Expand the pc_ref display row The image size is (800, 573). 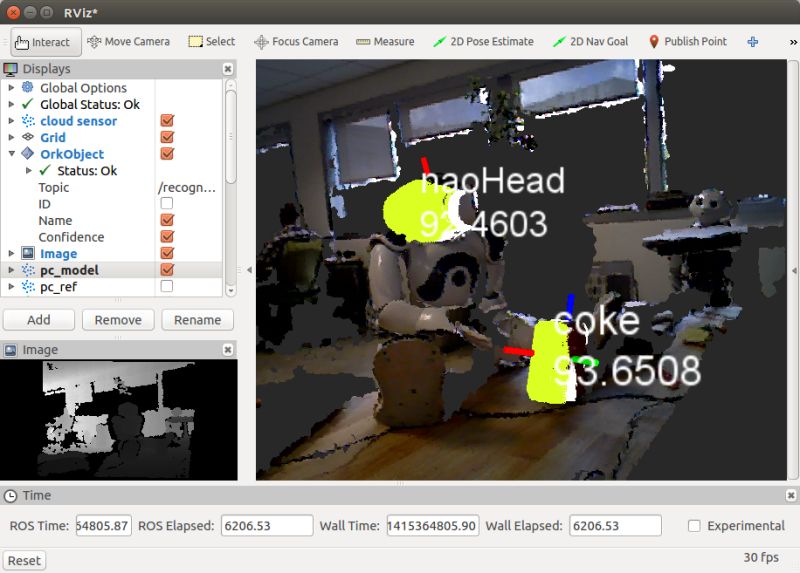click(x=11, y=287)
